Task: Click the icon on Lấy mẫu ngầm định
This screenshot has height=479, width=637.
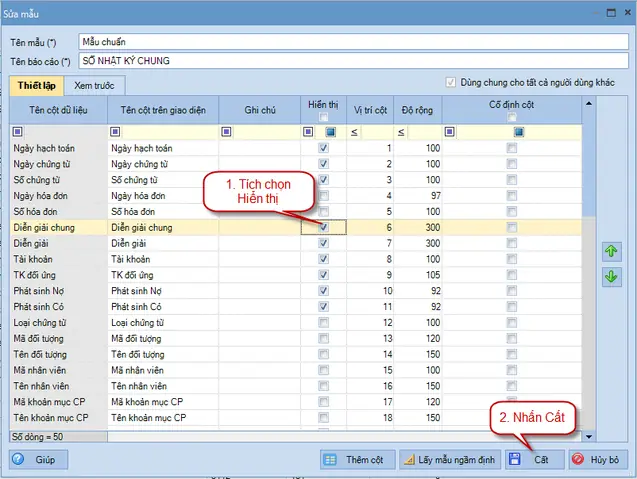Action: click(409, 459)
